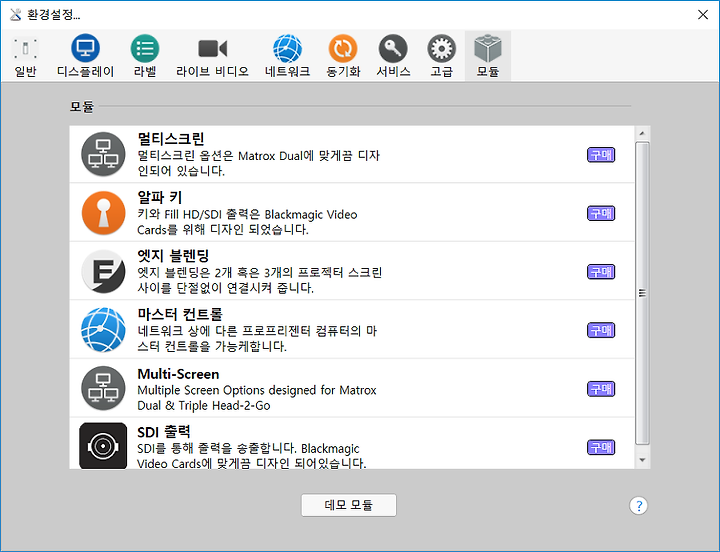Switch to the 디스플레이 tab

pos(85,56)
